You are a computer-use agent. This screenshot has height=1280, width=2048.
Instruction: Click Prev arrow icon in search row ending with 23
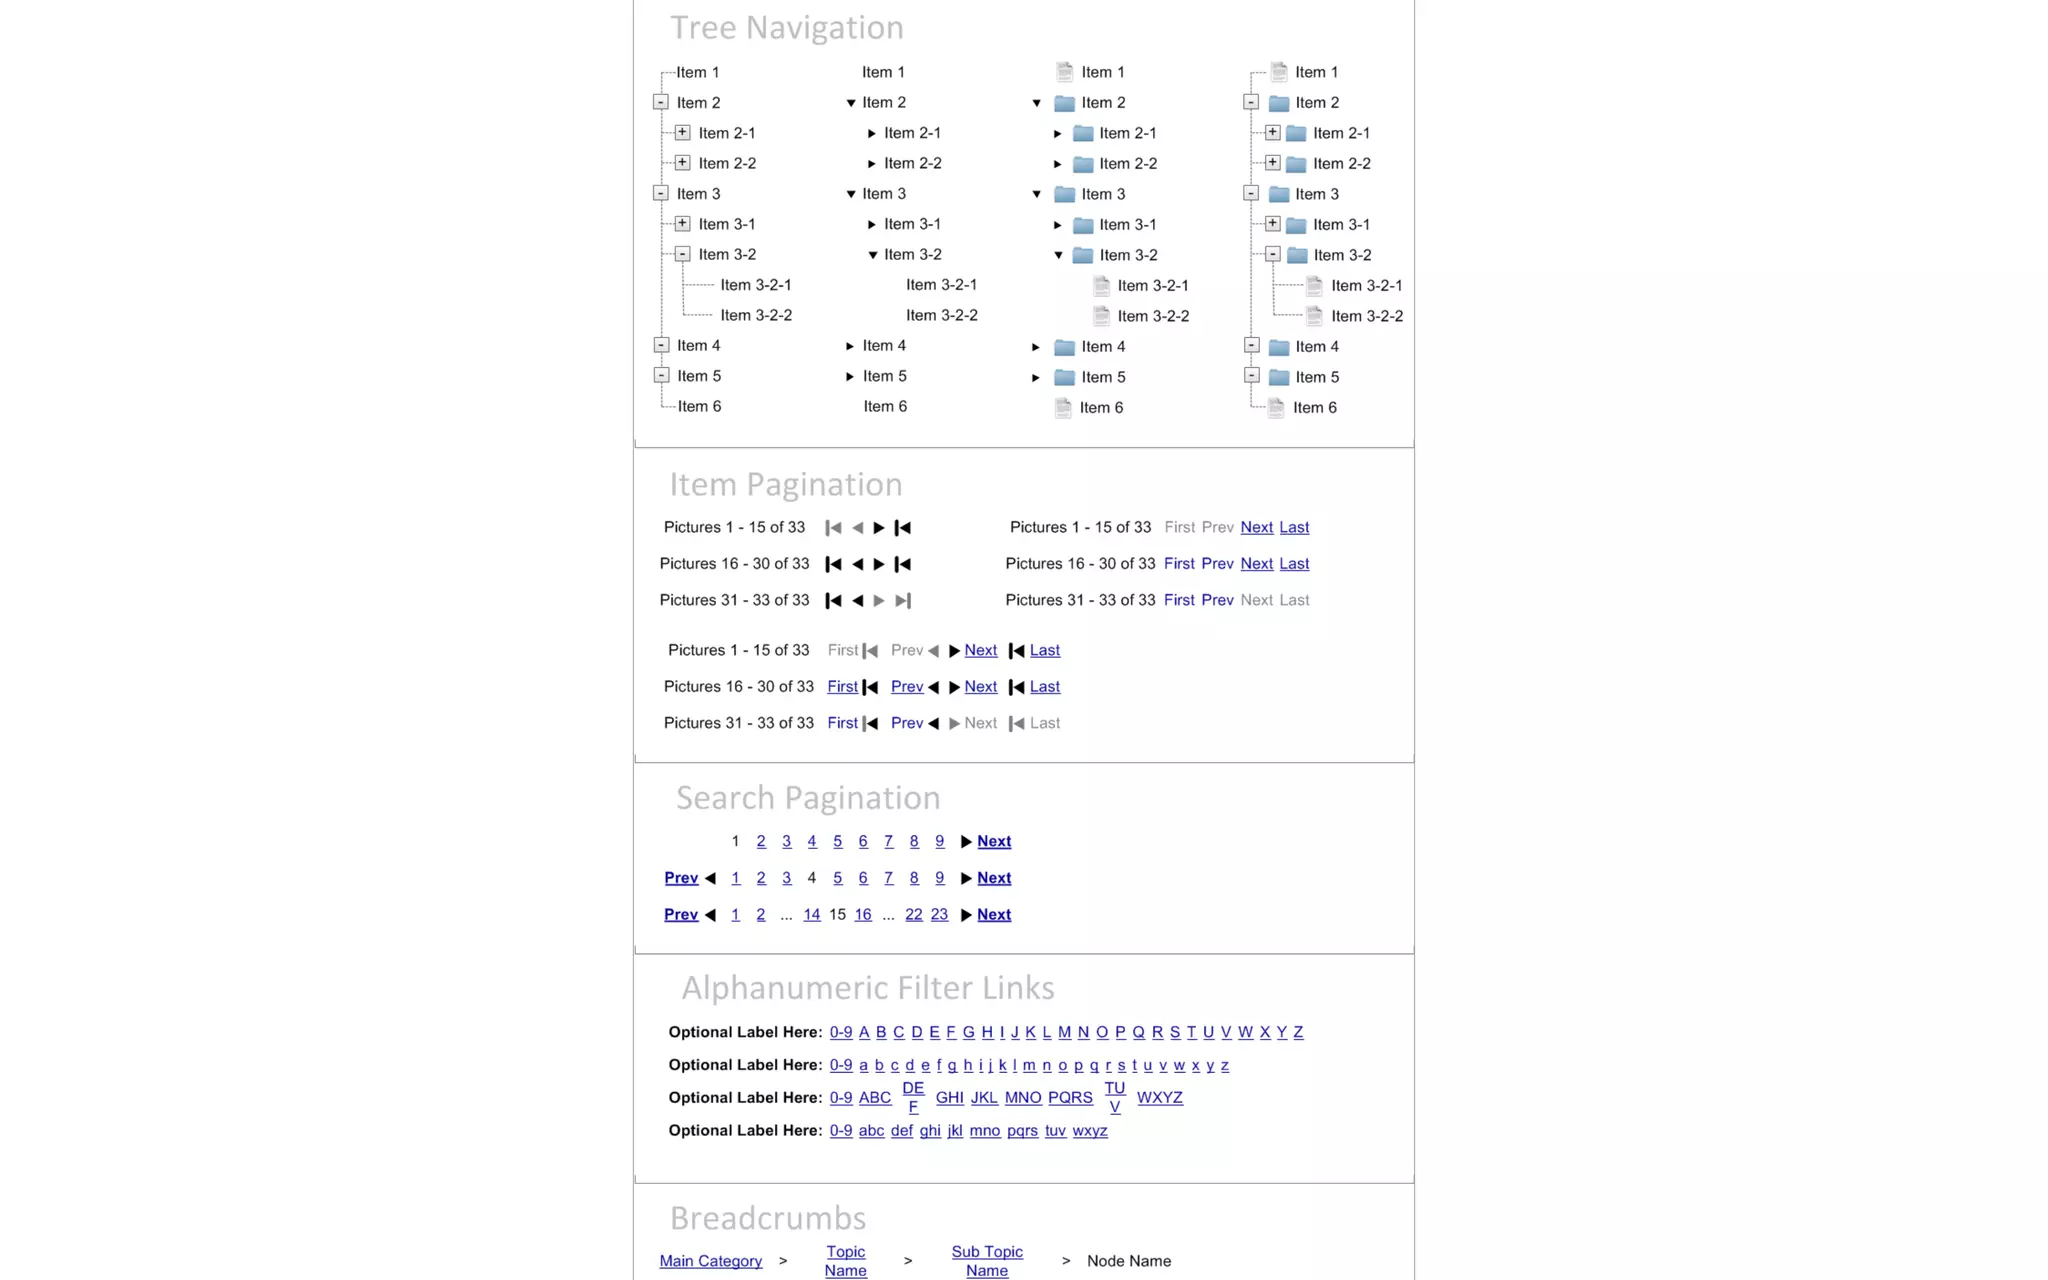(x=710, y=915)
